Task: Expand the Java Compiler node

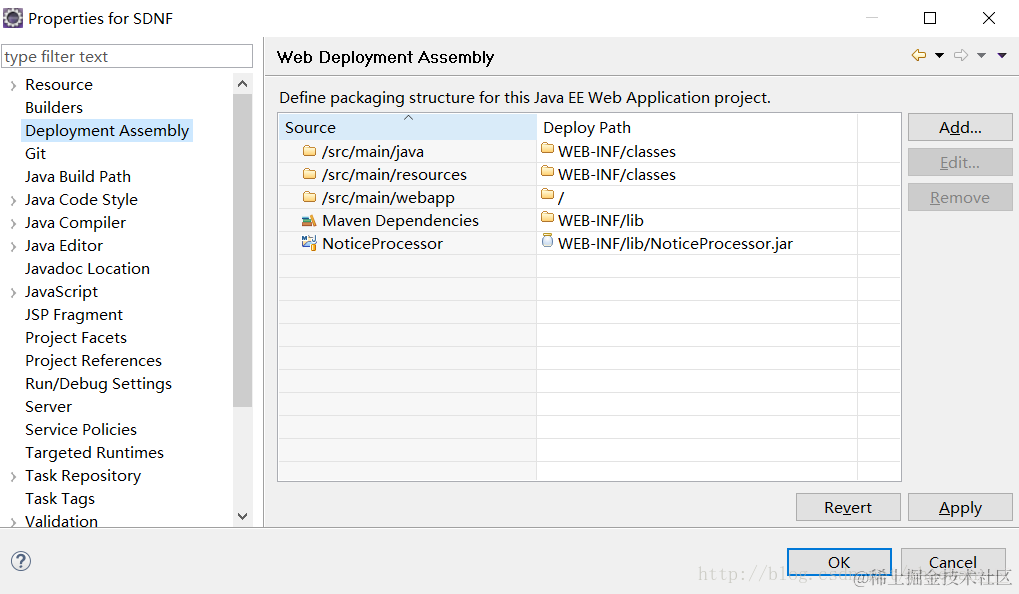Action: pos(13,224)
